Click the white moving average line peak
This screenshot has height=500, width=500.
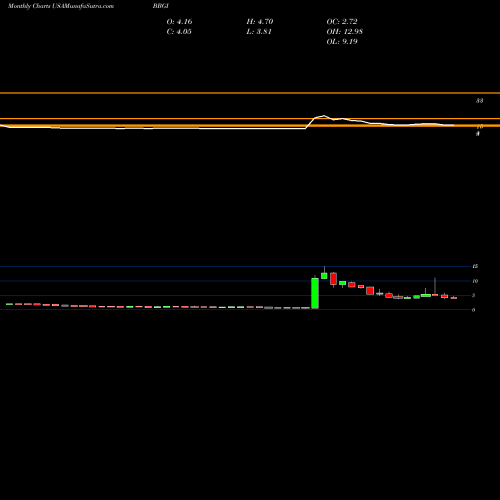pyautogui.click(x=324, y=116)
